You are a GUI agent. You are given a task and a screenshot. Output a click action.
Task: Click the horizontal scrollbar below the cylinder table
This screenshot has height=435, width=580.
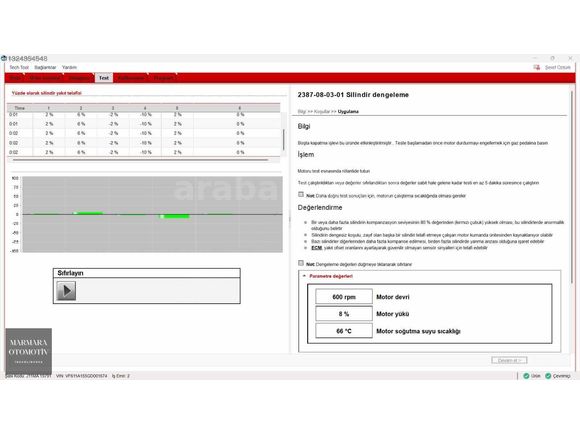pyautogui.click(x=141, y=160)
